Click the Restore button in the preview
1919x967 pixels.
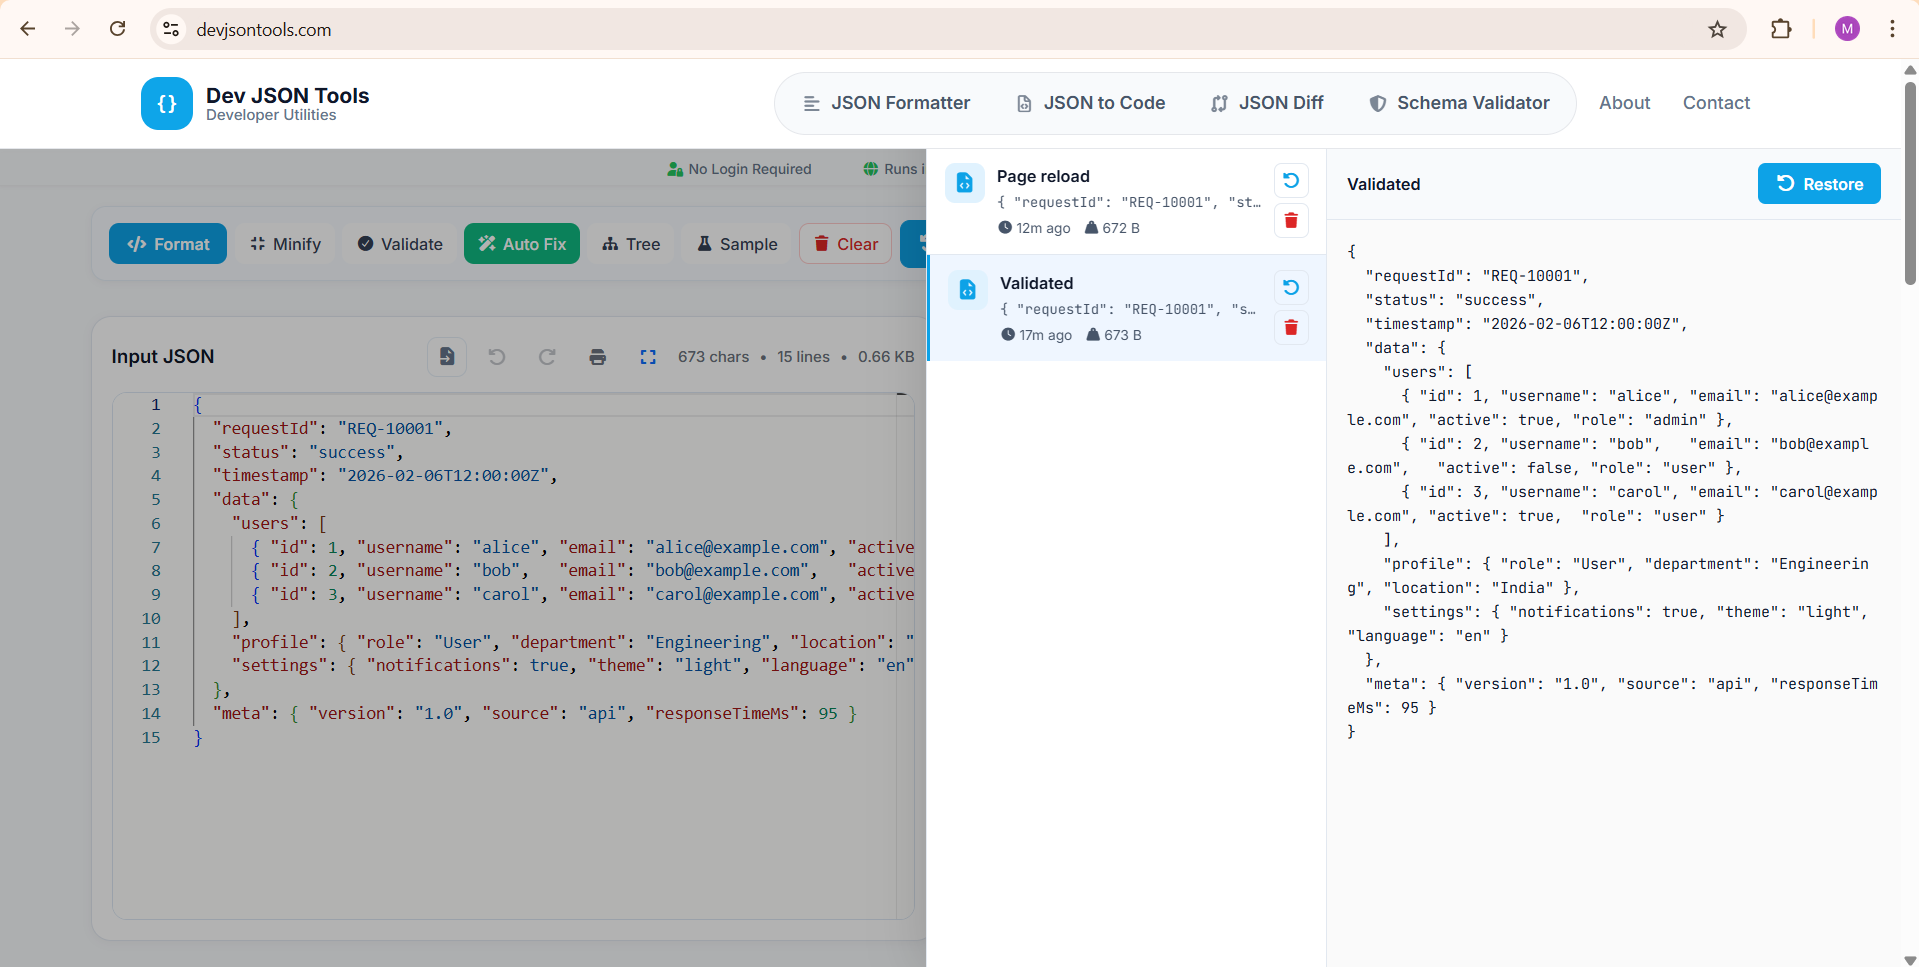[1818, 183]
